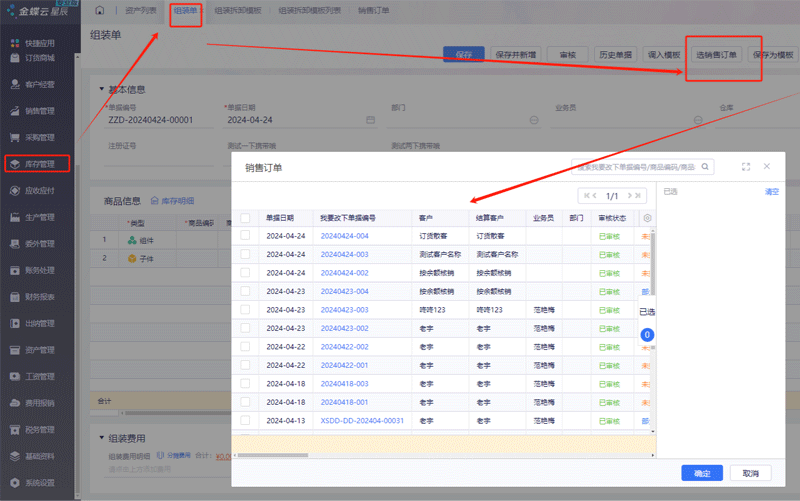Open 财务报表 sidebar module

pos(33,297)
